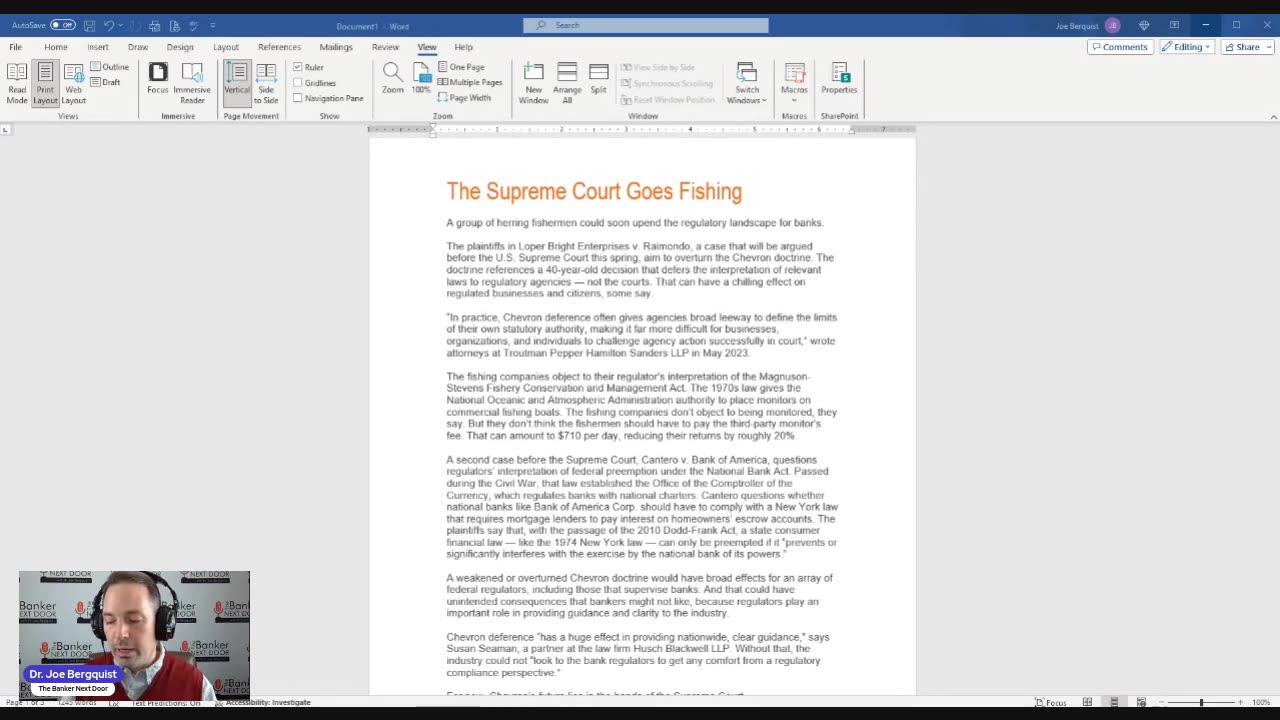Select Print Layout view
Screen dimensions: 1280x720
[x=45, y=84]
